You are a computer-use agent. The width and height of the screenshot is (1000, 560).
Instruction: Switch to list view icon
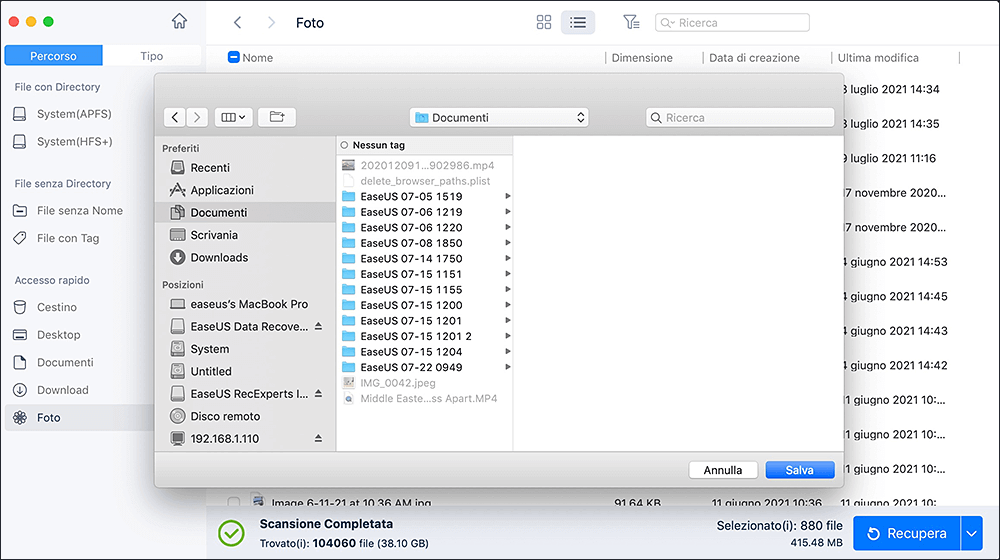tap(578, 22)
